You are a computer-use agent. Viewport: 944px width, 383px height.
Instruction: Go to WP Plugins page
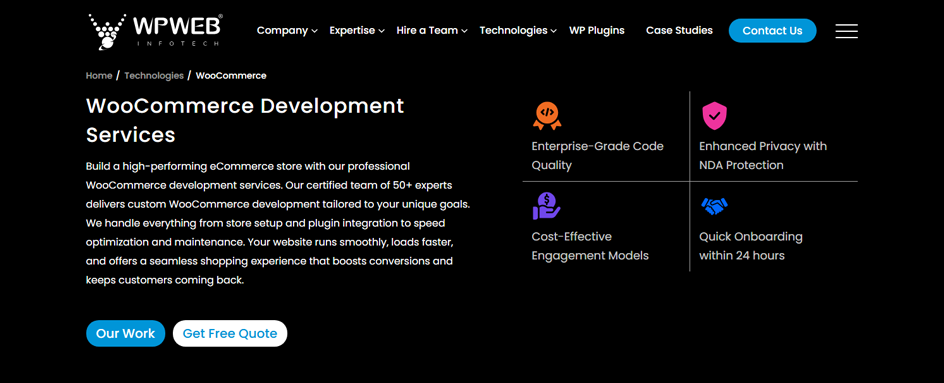tap(597, 31)
